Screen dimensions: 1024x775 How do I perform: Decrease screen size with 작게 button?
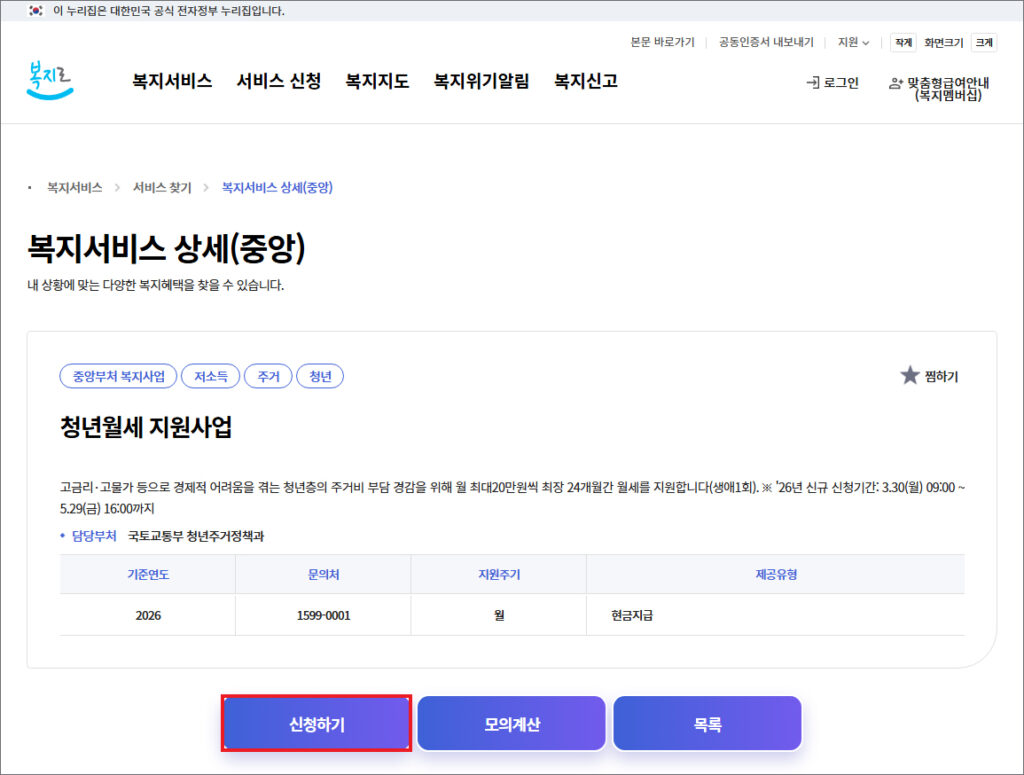coord(903,42)
